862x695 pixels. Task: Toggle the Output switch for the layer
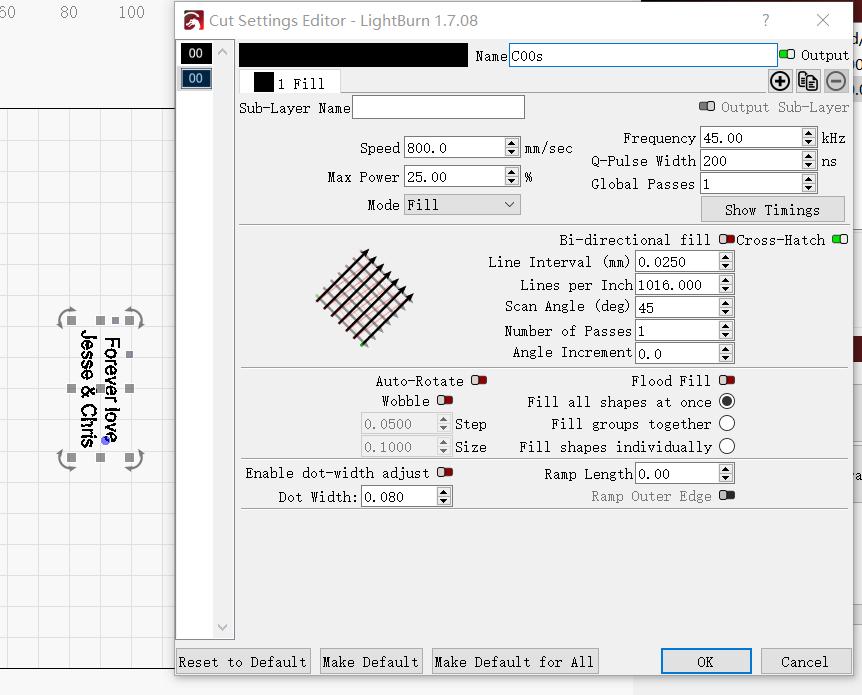coord(787,55)
